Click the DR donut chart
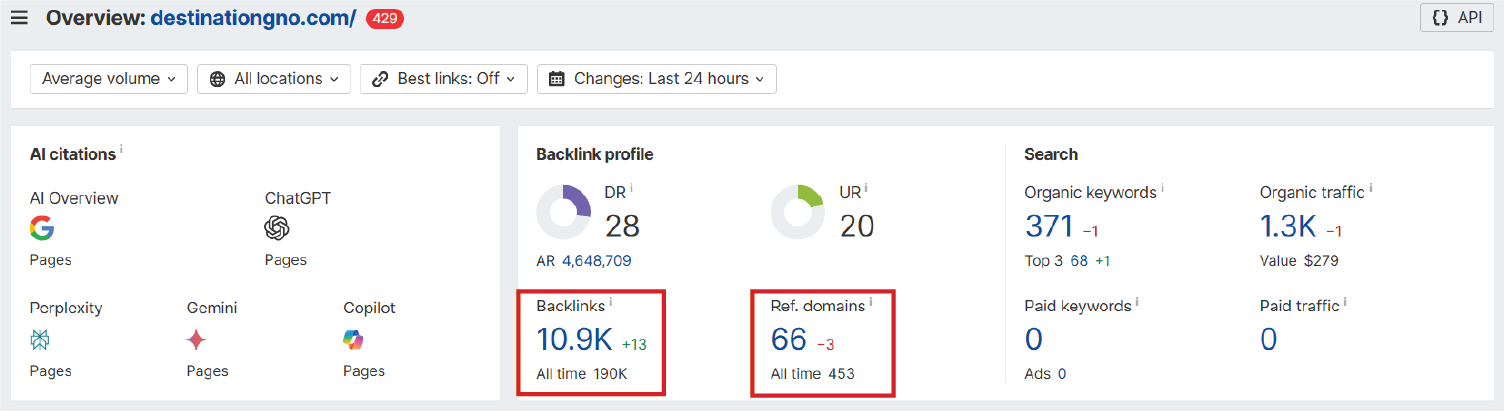The height and width of the screenshot is (412, 1506). pyautogui.click(x=565, y=212)
